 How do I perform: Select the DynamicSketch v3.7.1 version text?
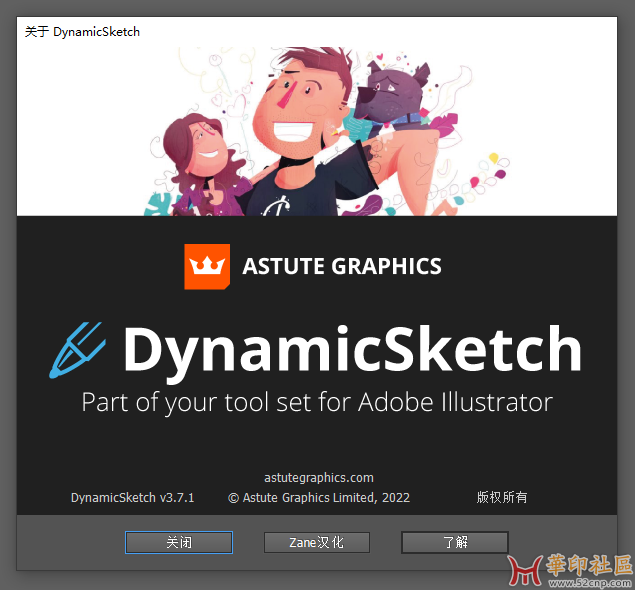[x=132, y=498]
